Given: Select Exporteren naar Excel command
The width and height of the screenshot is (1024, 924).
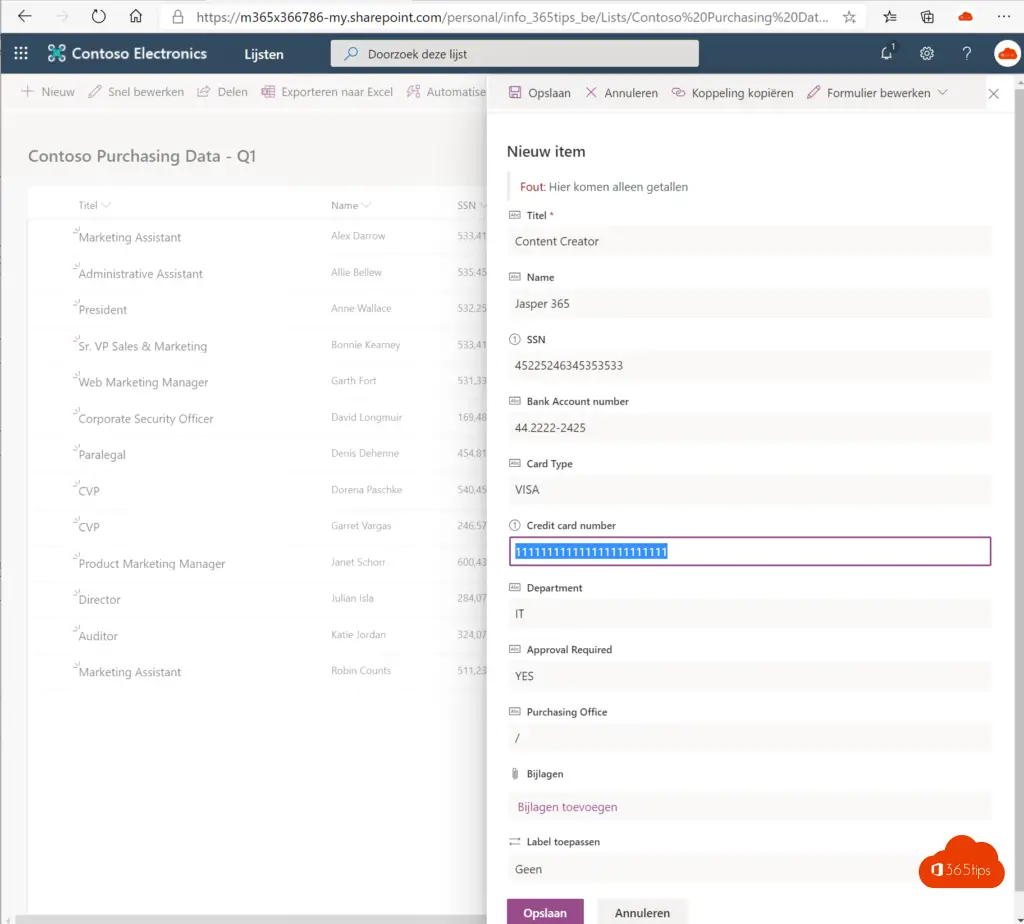Looking at the screenshot, I should [327, 92].
